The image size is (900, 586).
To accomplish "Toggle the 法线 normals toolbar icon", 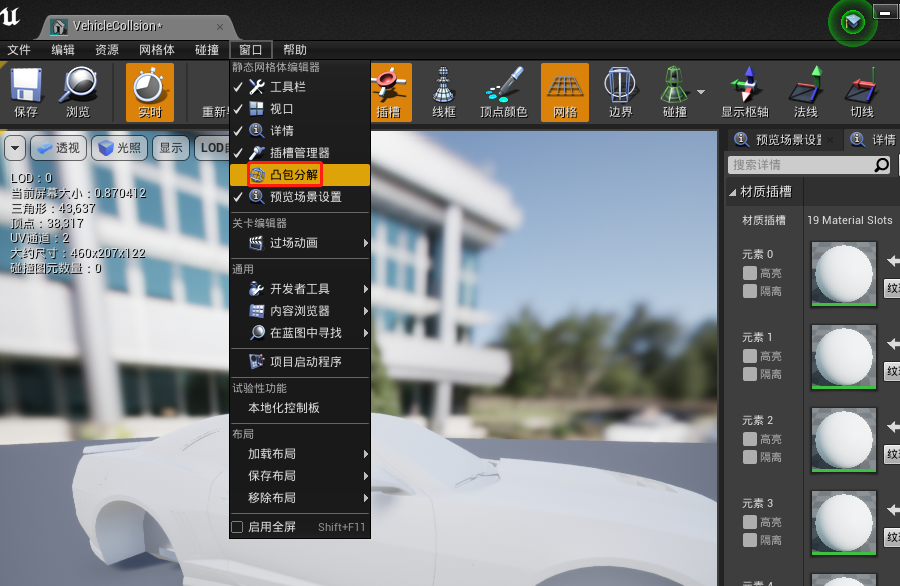I will coord(805,92).
